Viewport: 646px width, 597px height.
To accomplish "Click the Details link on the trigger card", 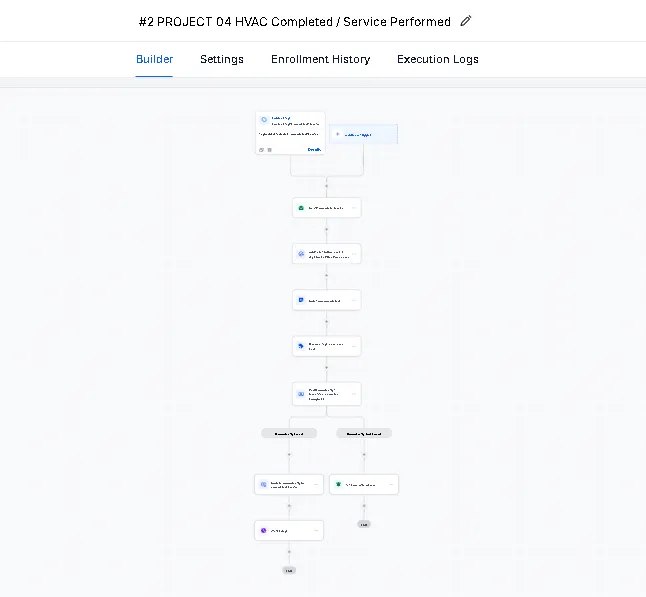I will (x=314, y=150).
